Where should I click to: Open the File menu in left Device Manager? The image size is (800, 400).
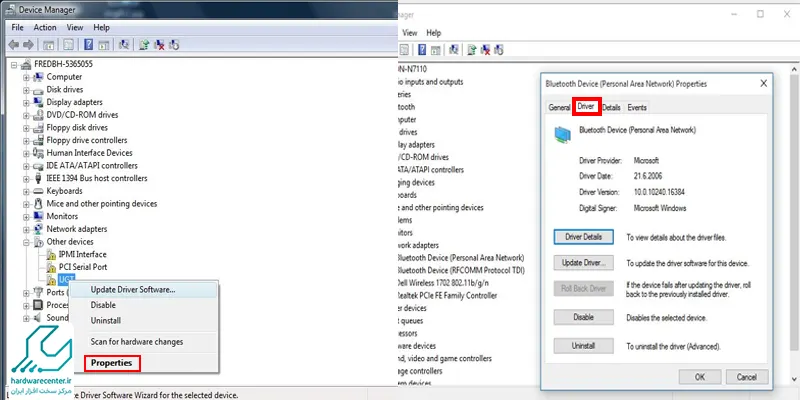coord(17,28)
